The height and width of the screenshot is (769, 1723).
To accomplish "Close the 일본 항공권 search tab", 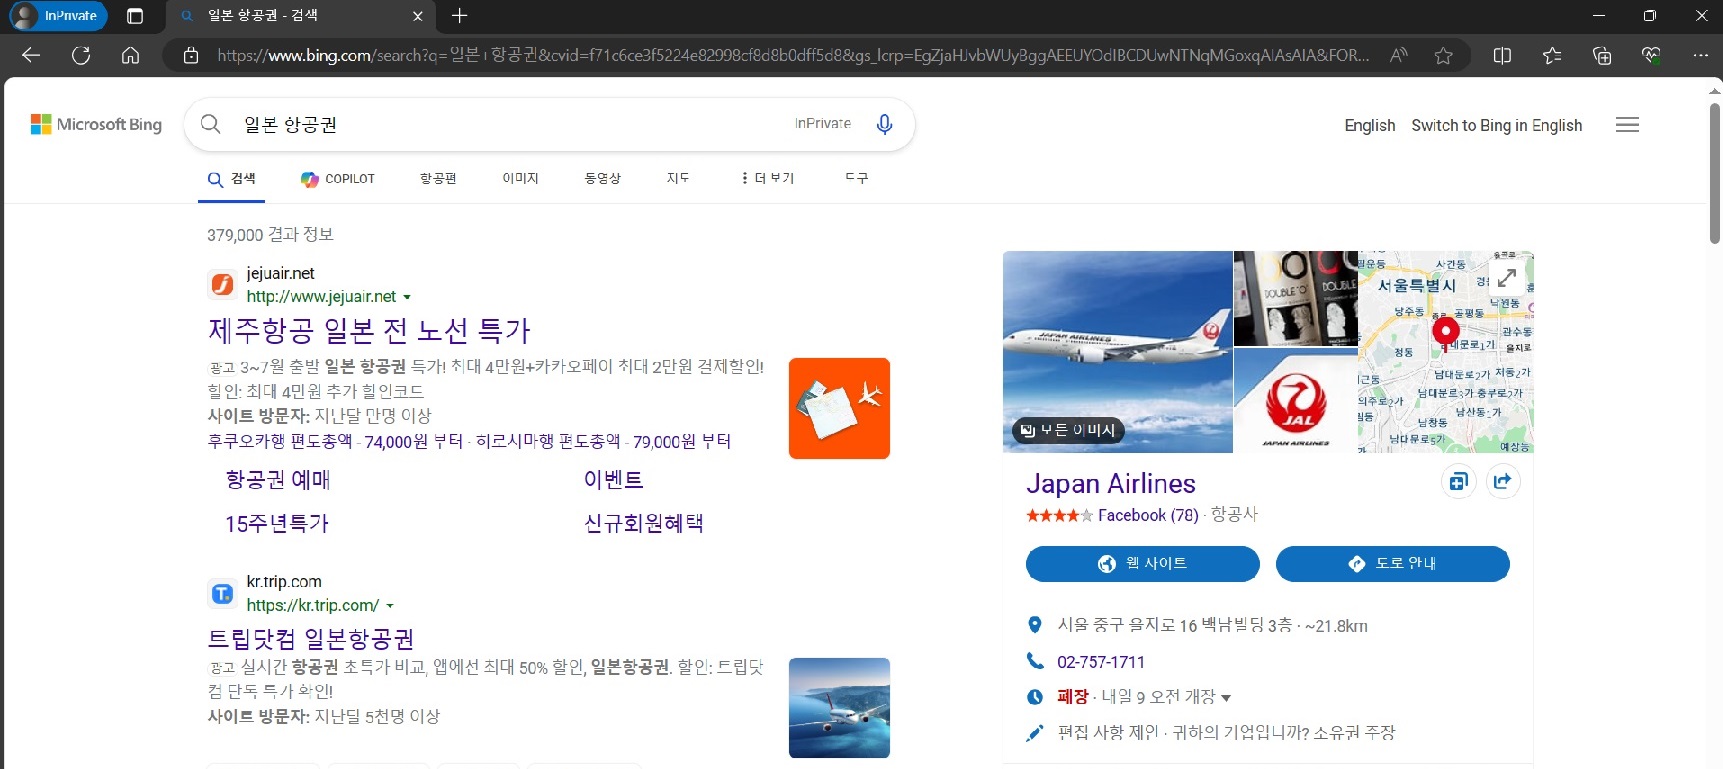I will [418, 16].
